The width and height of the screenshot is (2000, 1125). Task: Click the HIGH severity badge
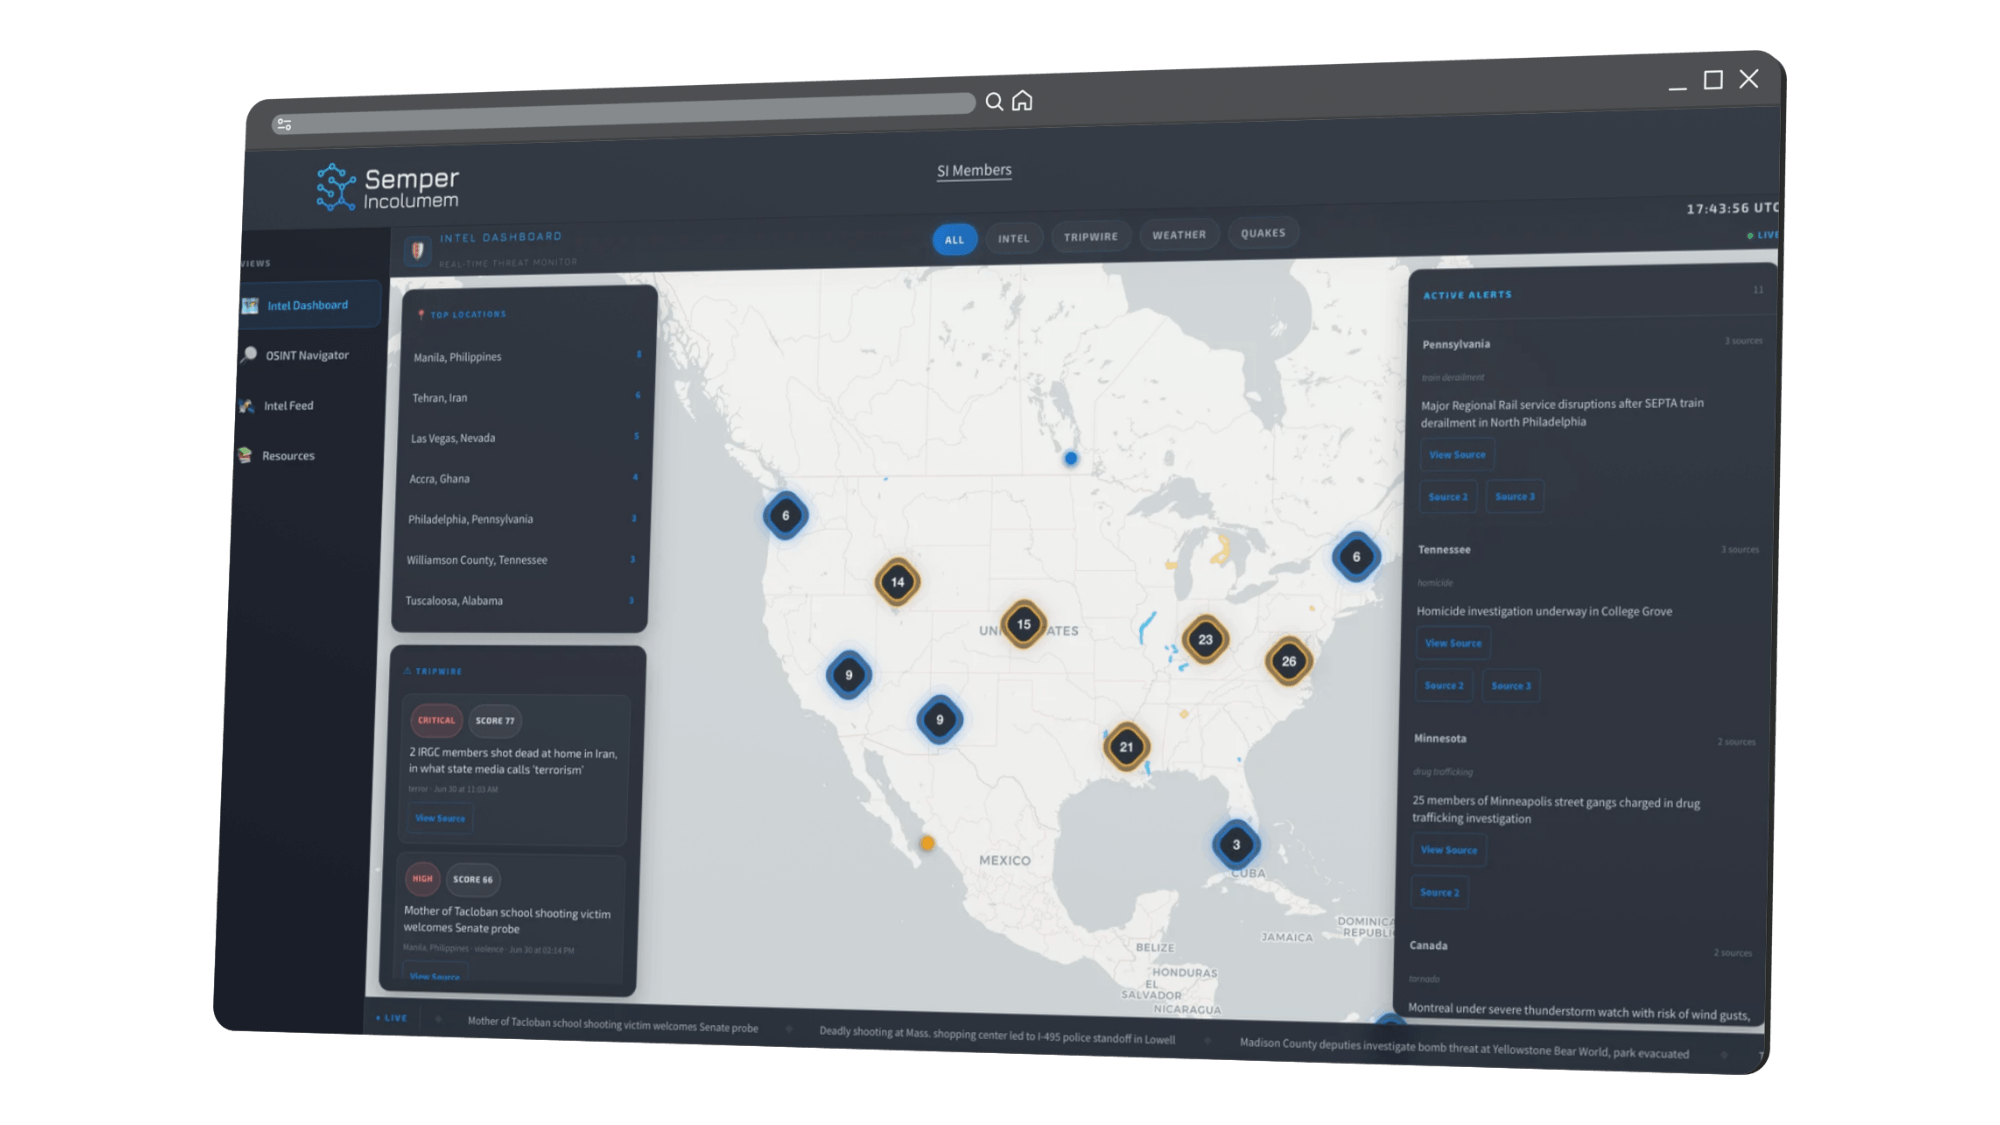(x=422, y=879)
